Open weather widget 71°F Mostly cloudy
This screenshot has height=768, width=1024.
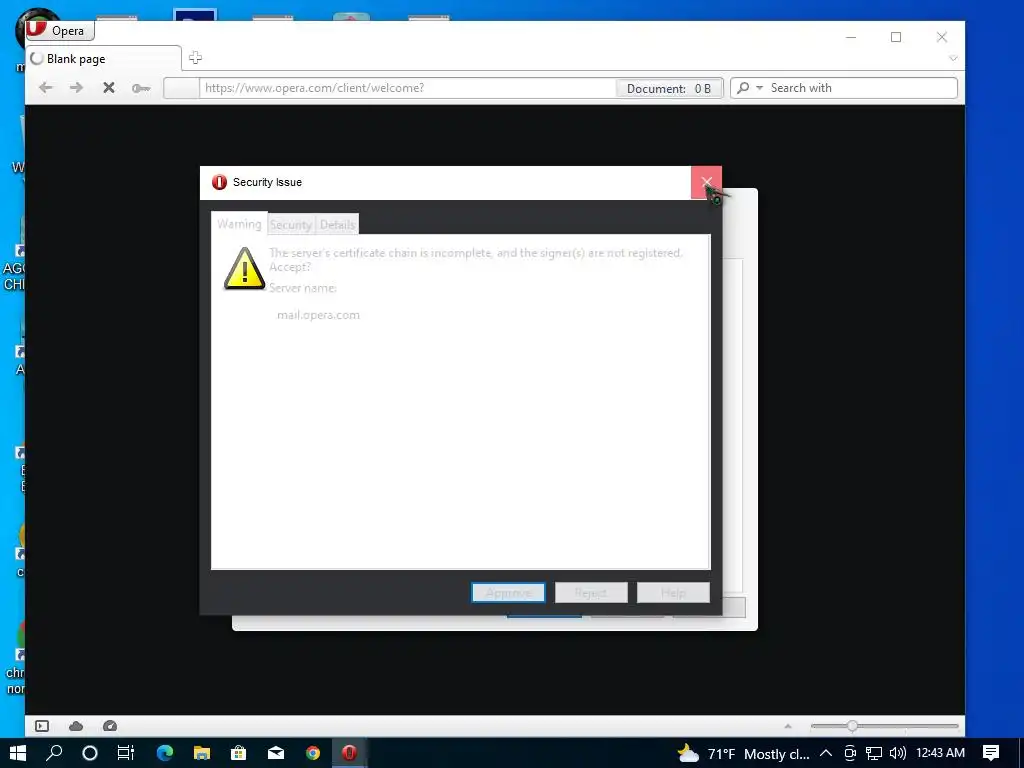[743, 754]
